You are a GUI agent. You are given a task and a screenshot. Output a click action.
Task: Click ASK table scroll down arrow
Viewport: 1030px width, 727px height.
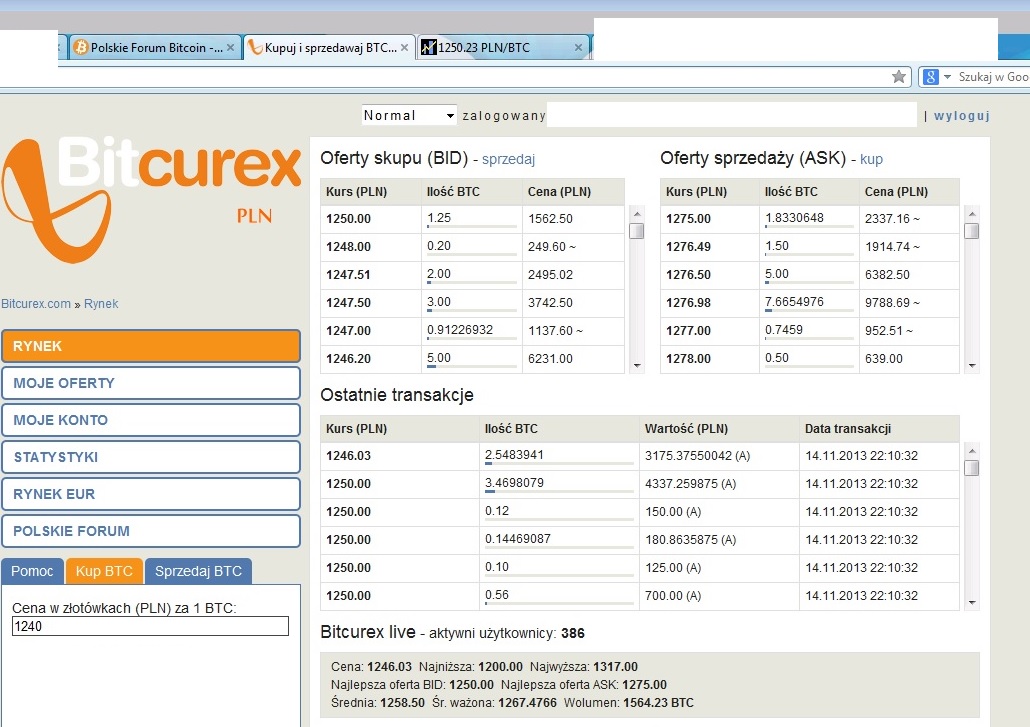(x=972, y=366)
